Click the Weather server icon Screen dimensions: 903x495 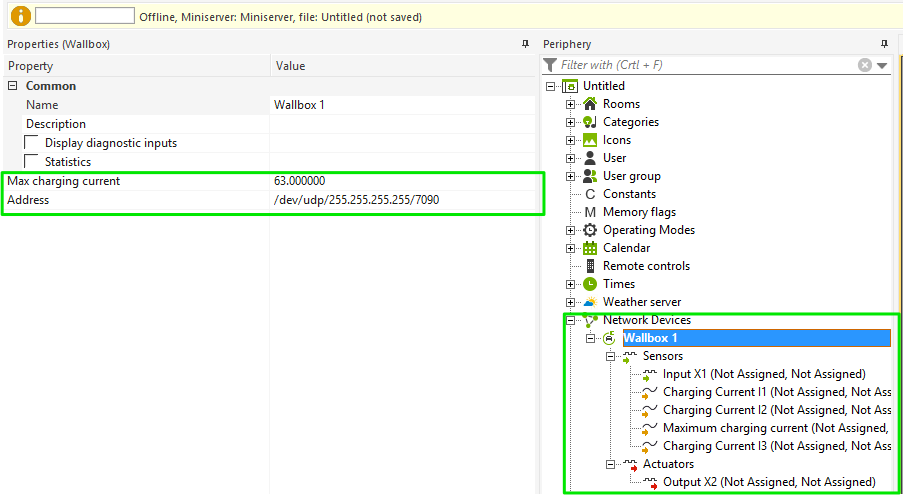tap(590, 302)
